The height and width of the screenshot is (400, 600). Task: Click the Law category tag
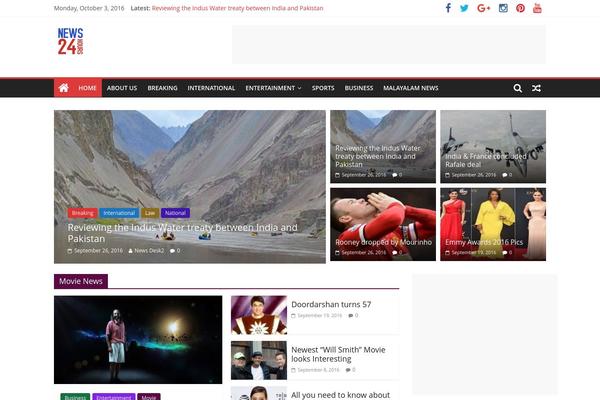150,213
